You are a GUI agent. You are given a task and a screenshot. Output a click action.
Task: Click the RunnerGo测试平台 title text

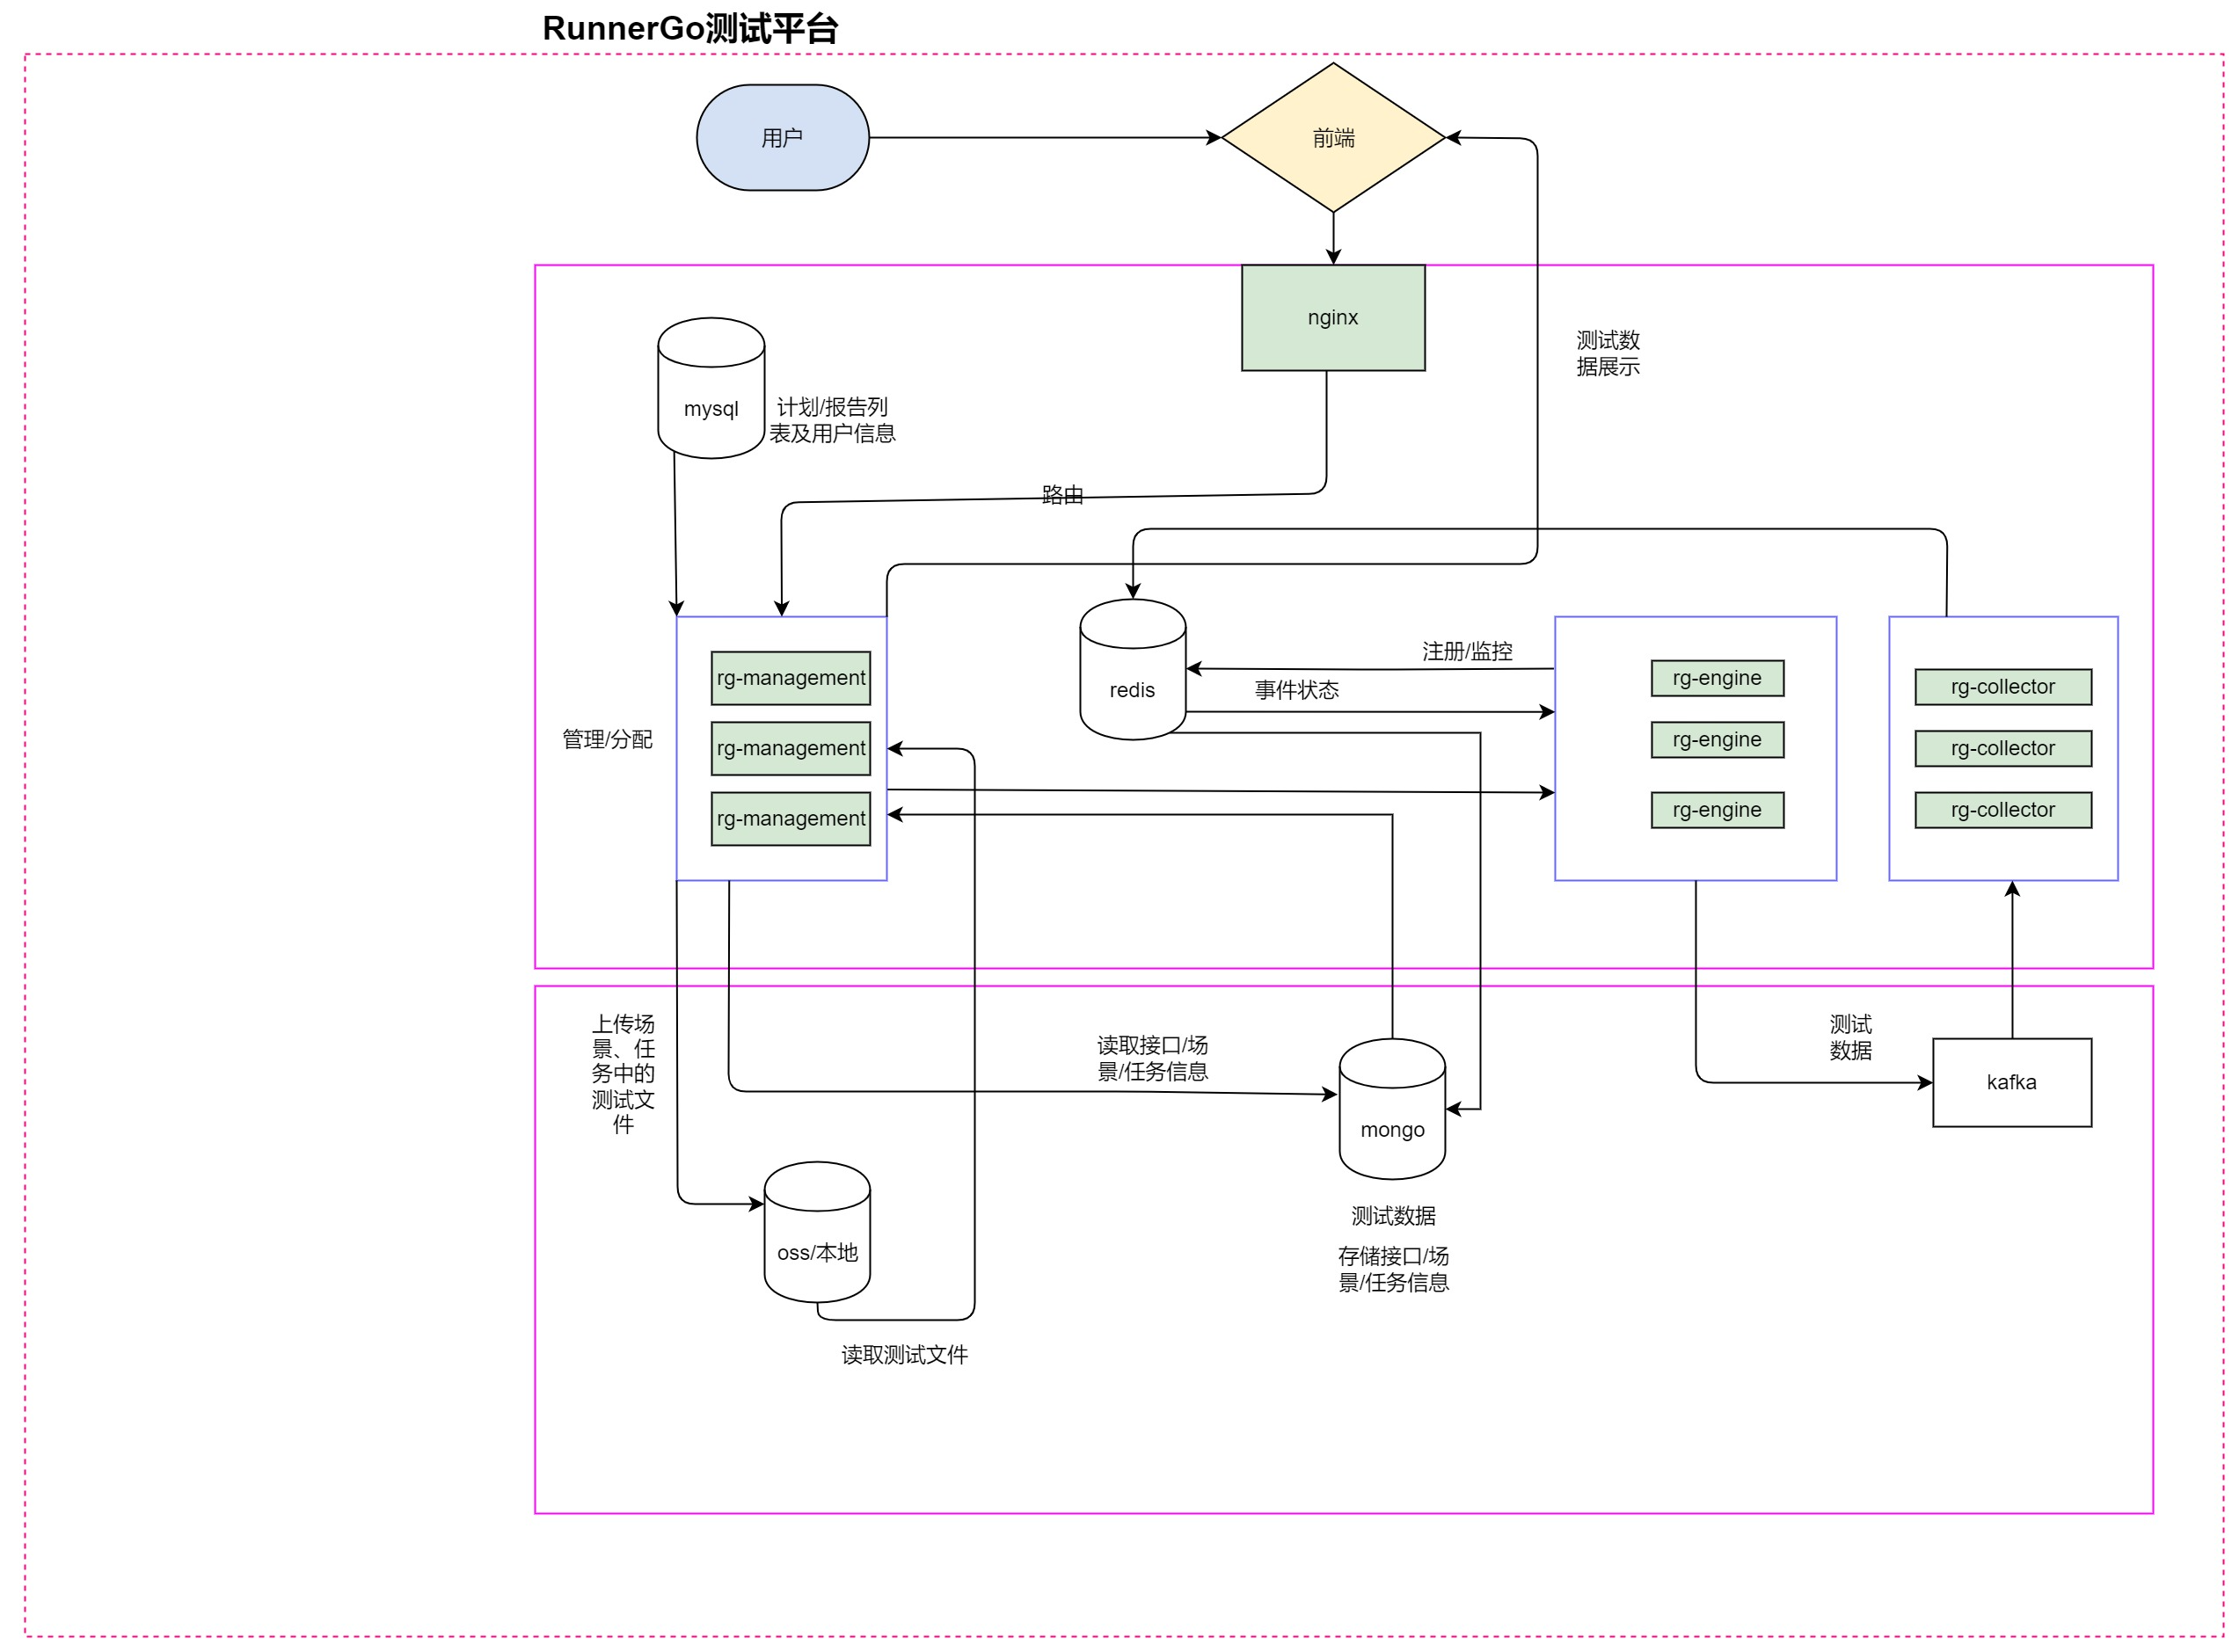(x=690, y=28)
